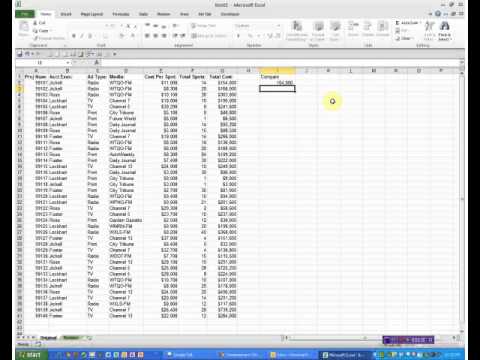Click Merge & Center
Screen dimensions: 480x360
pos(209,36)
